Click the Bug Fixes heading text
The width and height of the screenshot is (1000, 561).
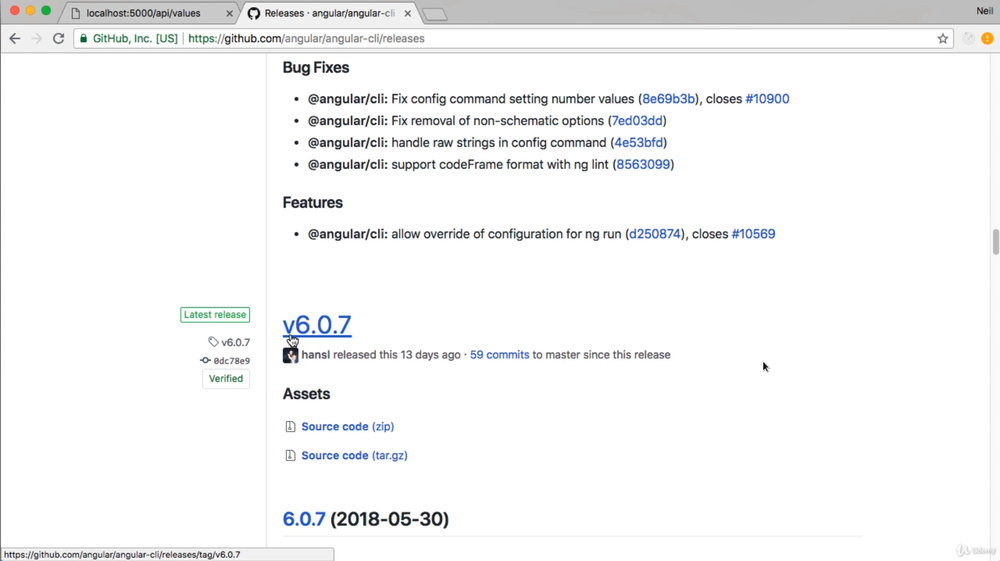pos(316,68)
